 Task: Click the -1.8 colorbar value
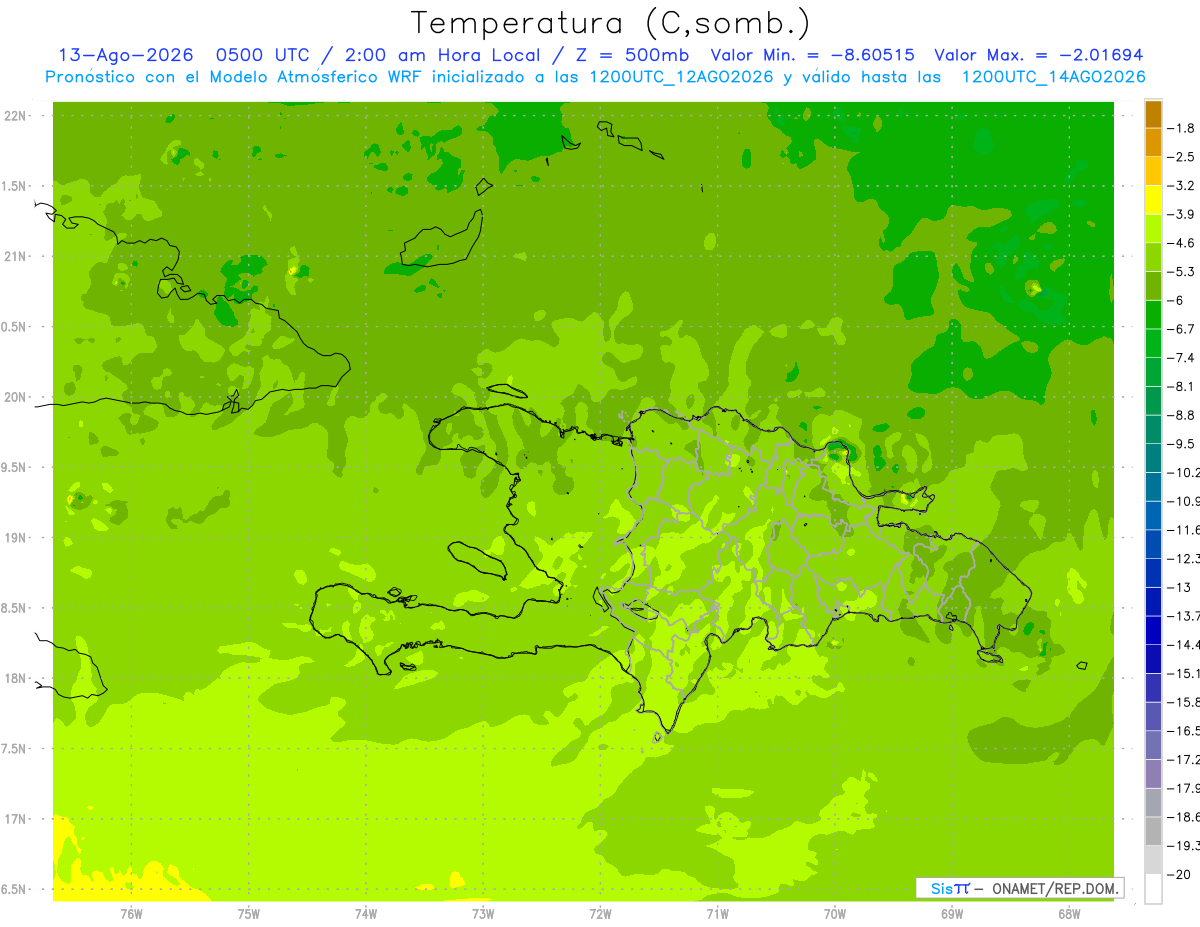point(1181,128)
